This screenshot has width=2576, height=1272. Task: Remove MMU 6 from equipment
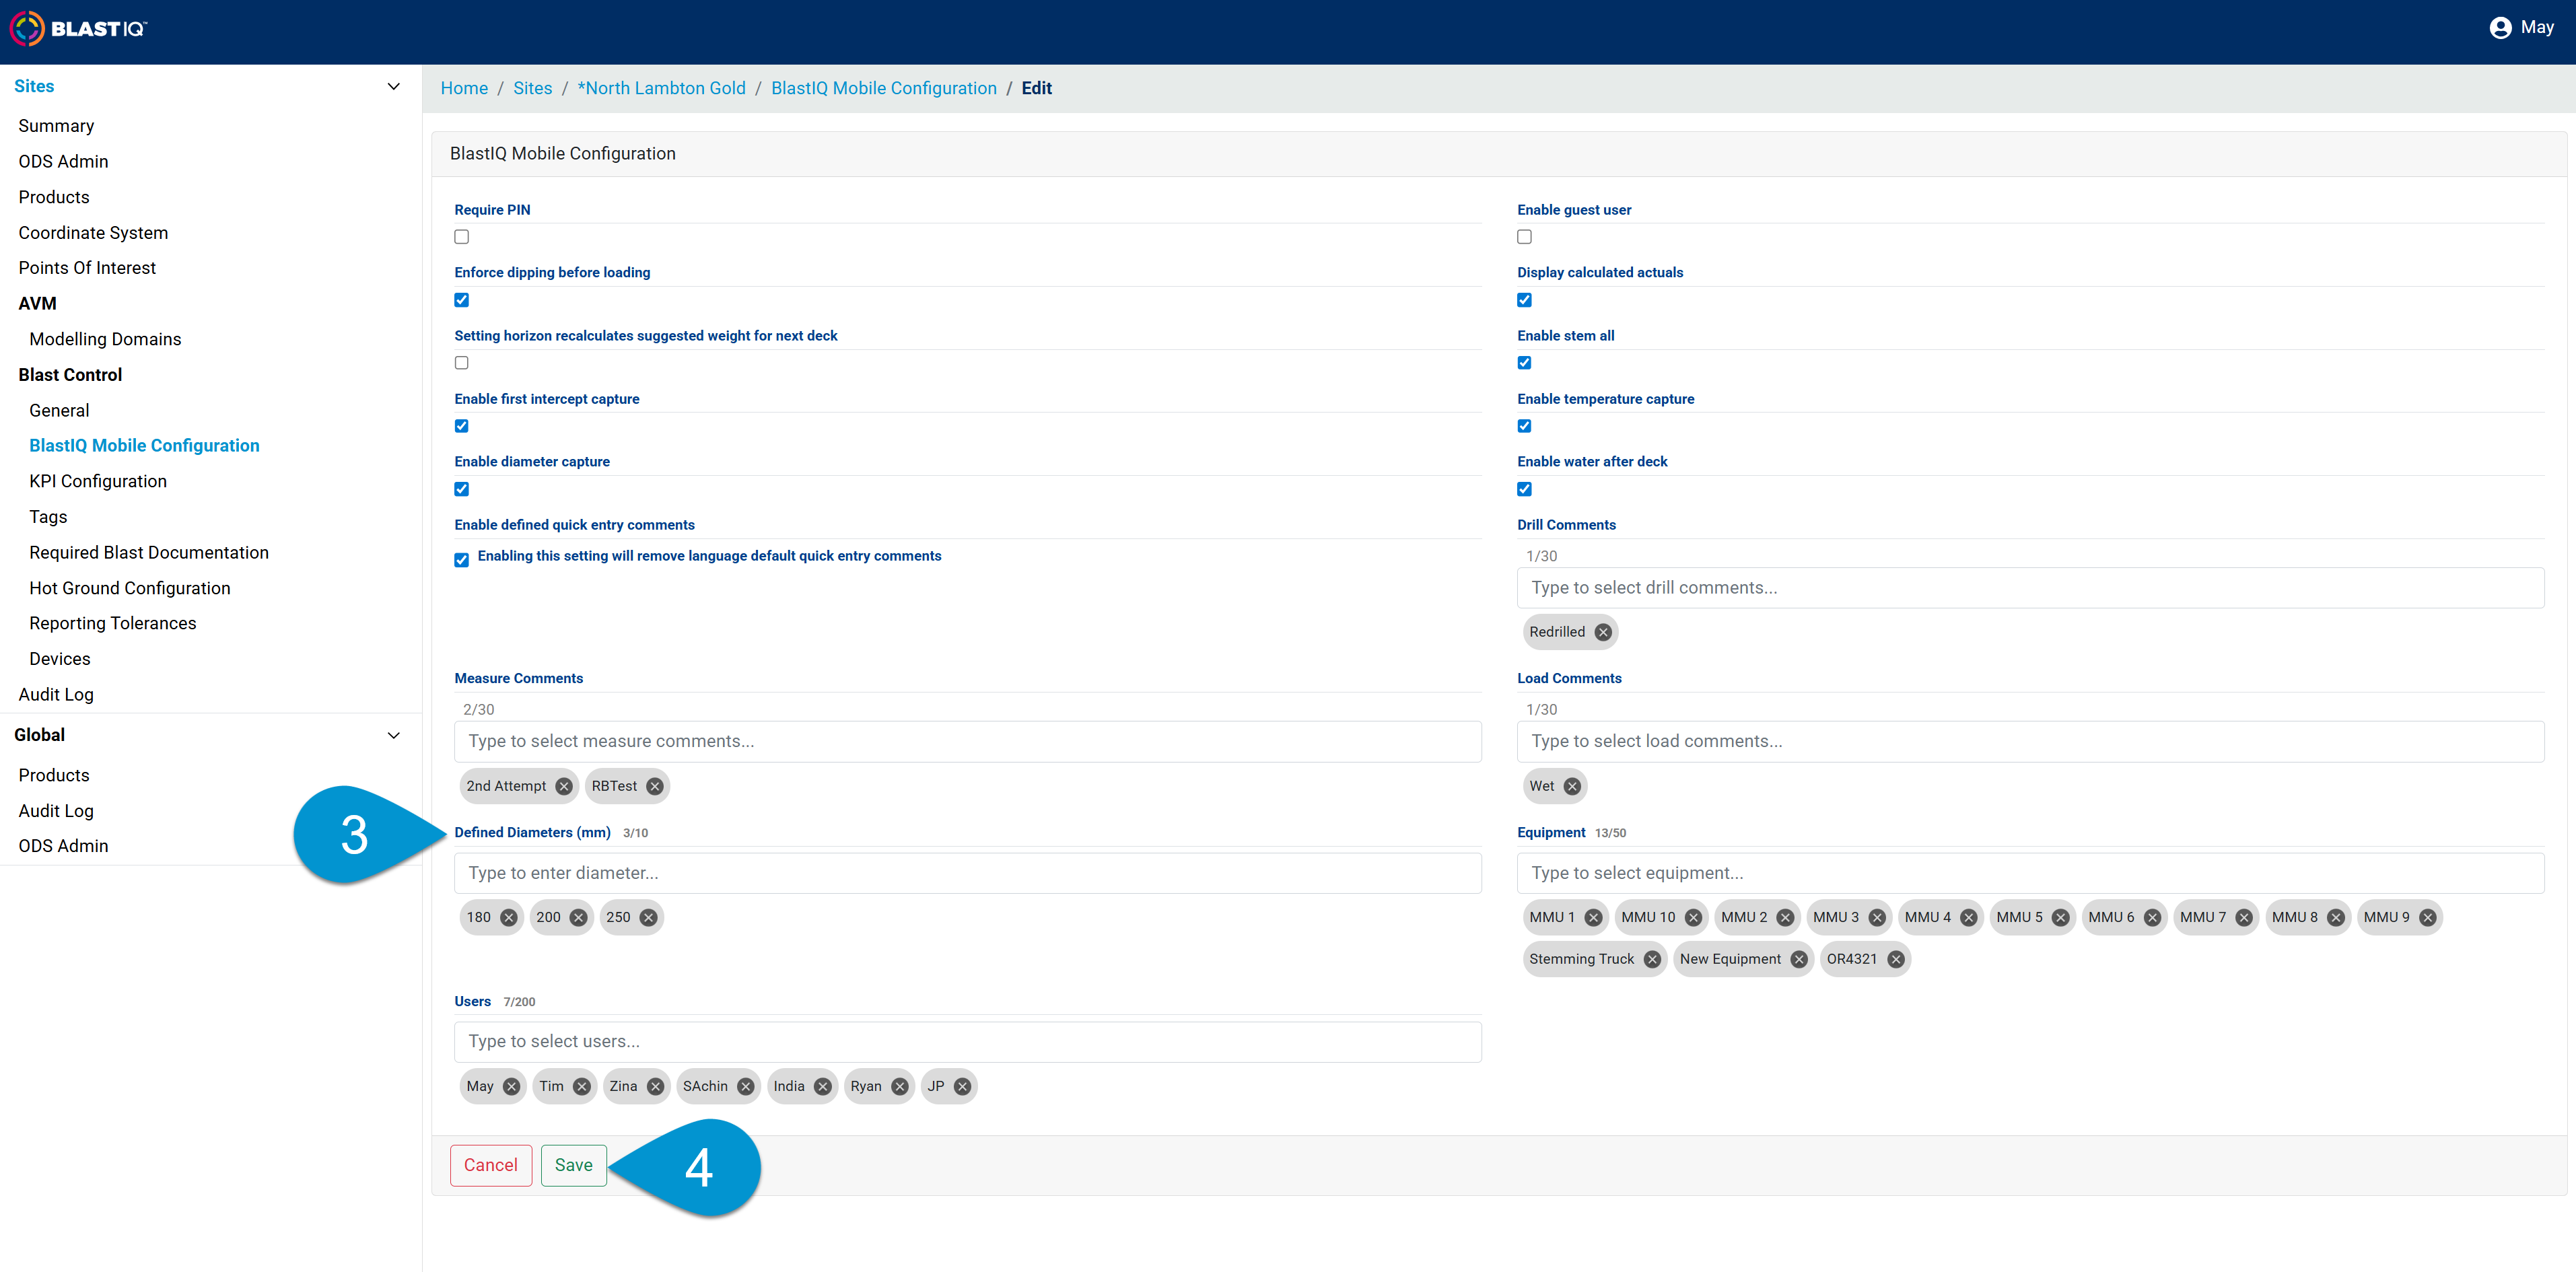point(2152,917)
